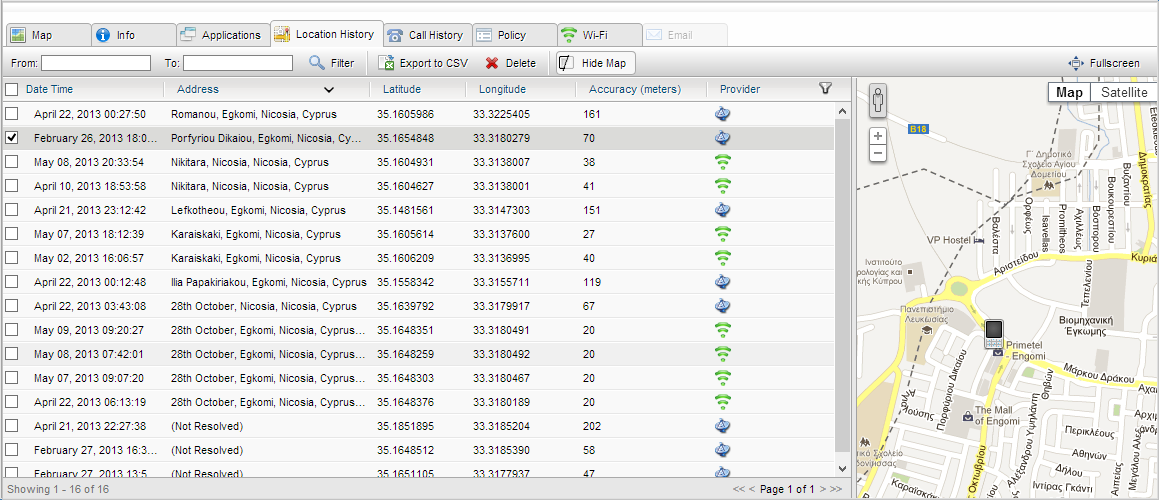
Task: Click the To date input field
Action: [x=238, y=64]
